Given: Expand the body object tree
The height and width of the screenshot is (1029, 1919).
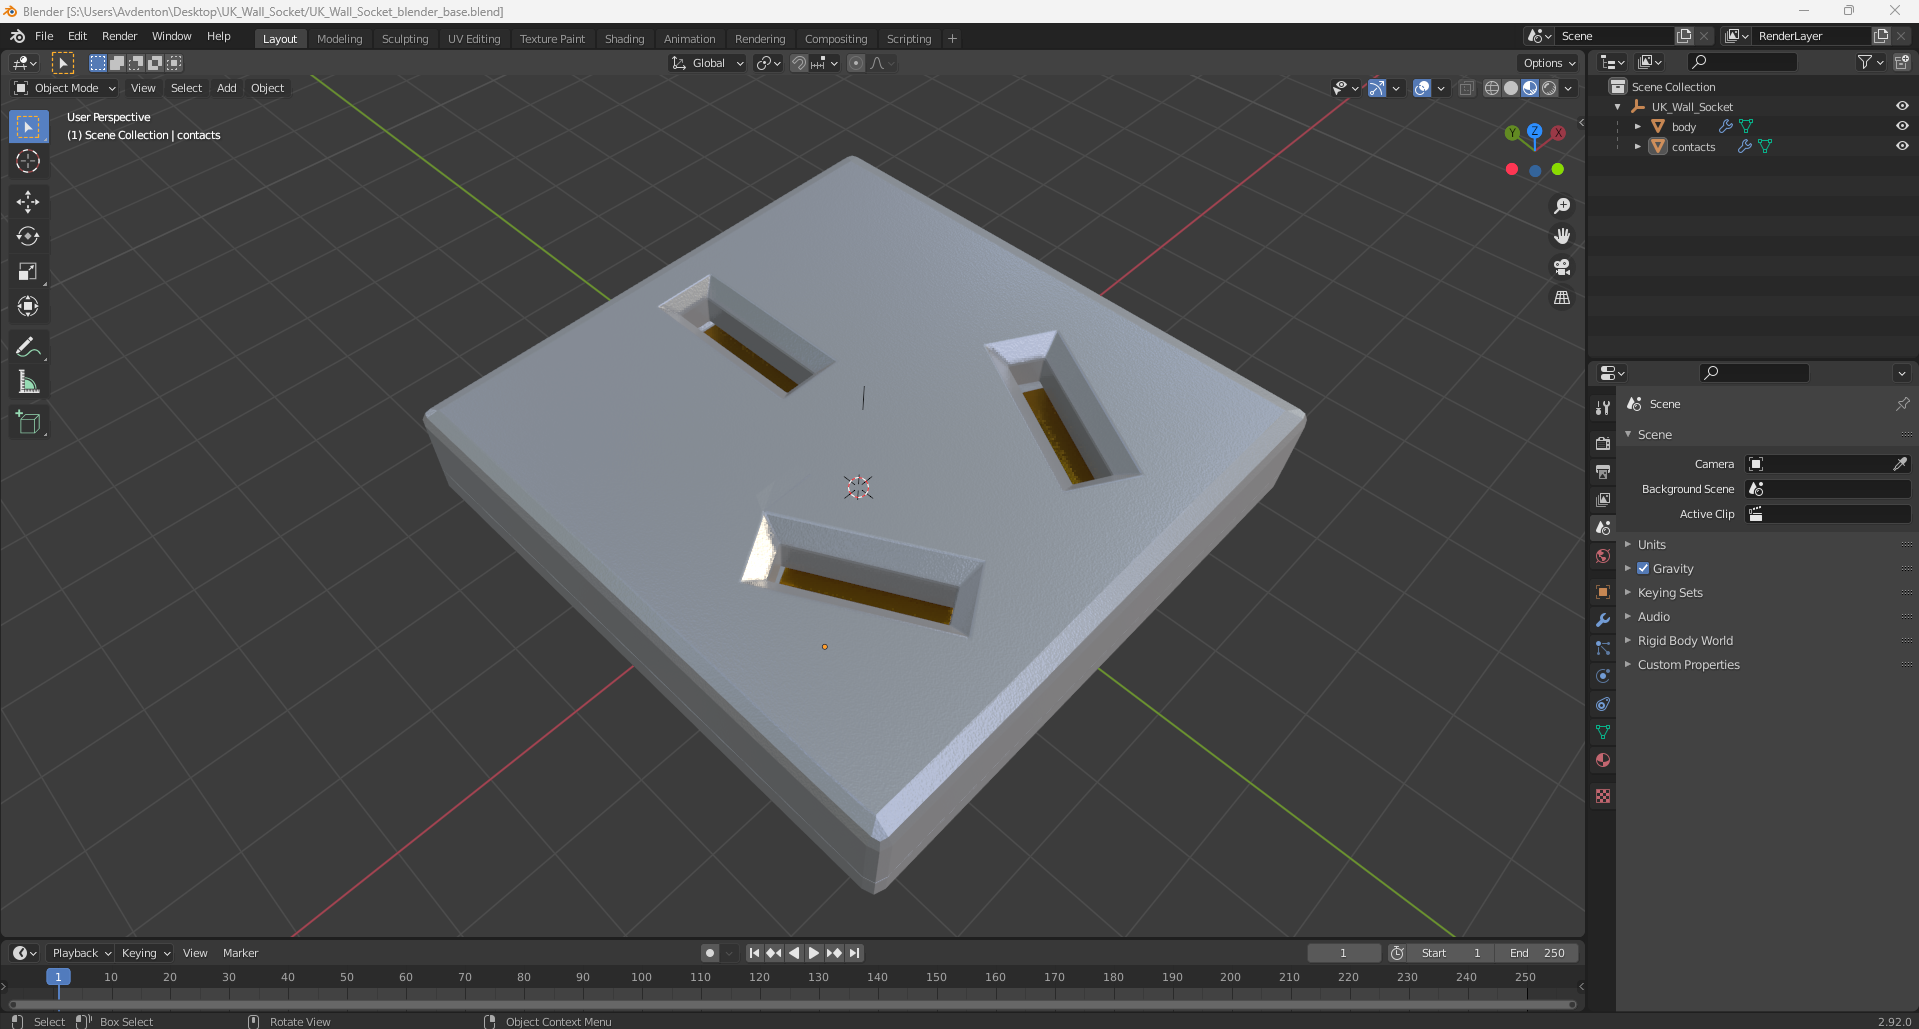Looking at the screenshot, I should pos(1638,126).
